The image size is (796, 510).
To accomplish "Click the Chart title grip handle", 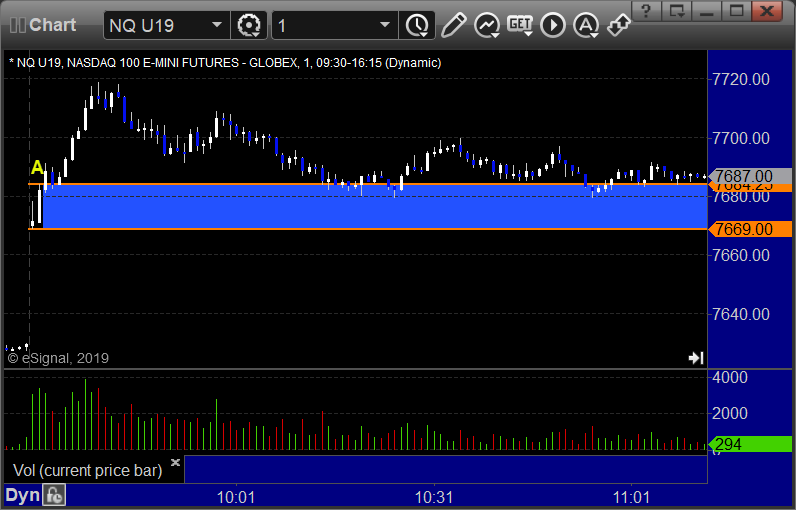I will 17,25.
